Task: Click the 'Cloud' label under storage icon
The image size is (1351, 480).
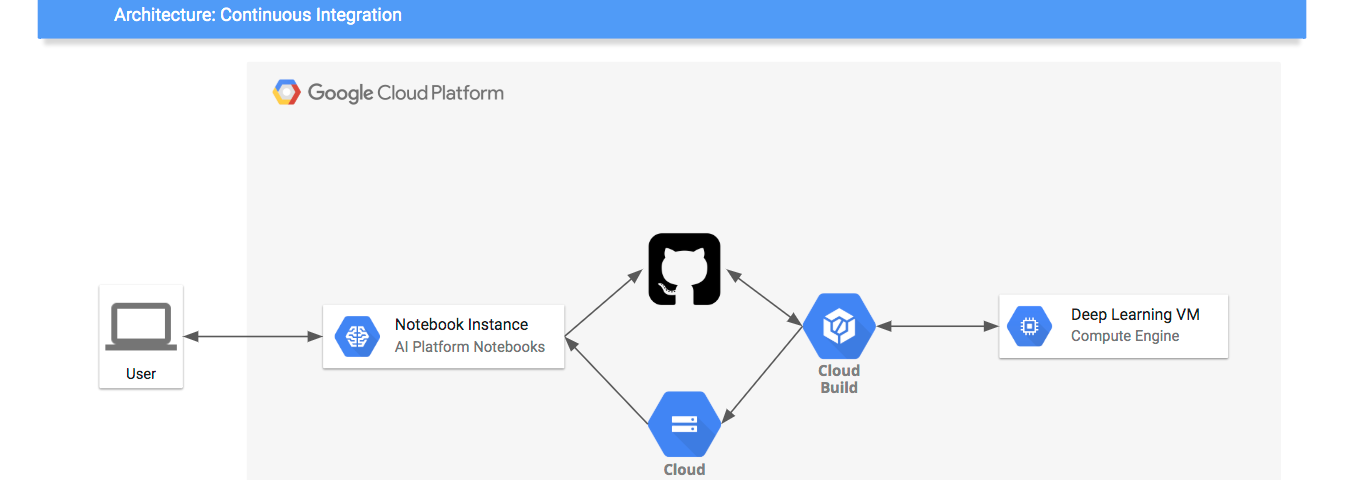Action: coord(685,469)
